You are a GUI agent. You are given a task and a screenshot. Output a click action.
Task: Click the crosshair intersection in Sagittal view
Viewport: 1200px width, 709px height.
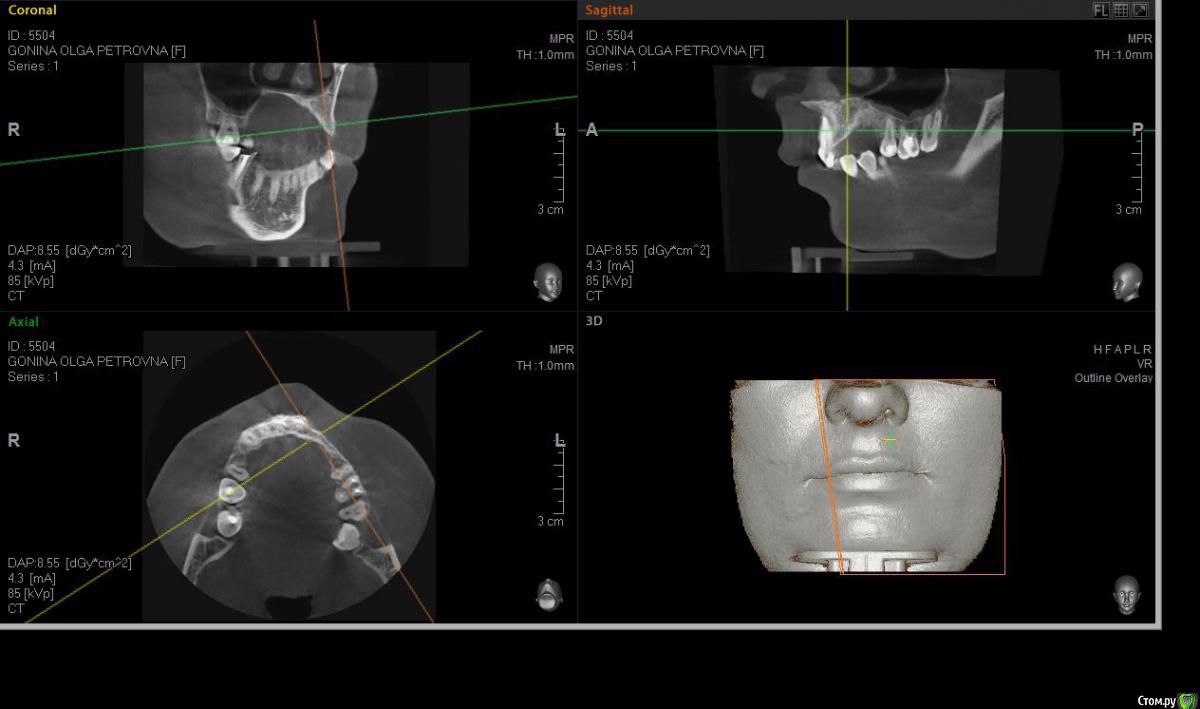[847, 130]
